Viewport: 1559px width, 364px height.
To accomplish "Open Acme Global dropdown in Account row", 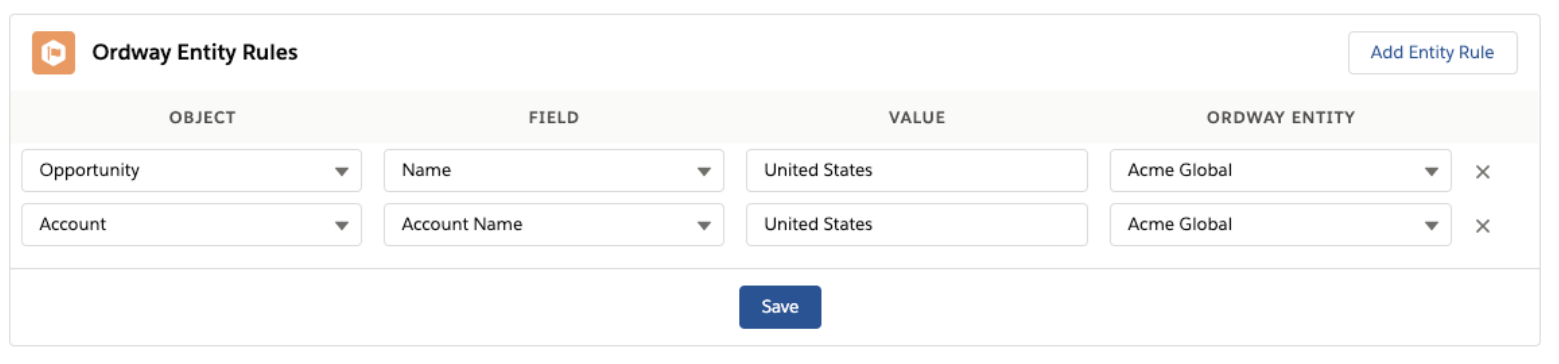I will coord(1280,225).
